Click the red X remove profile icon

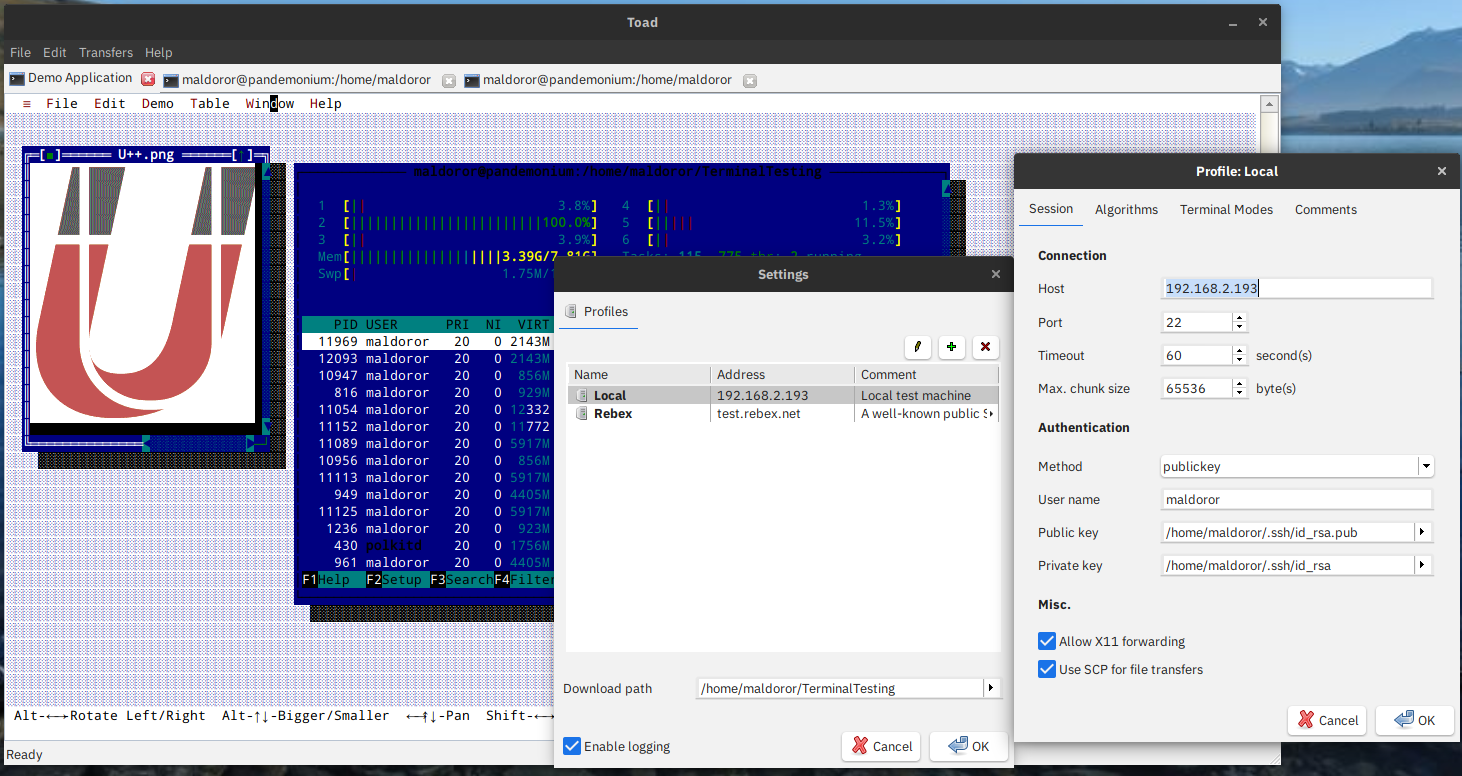tap(985, 347)
